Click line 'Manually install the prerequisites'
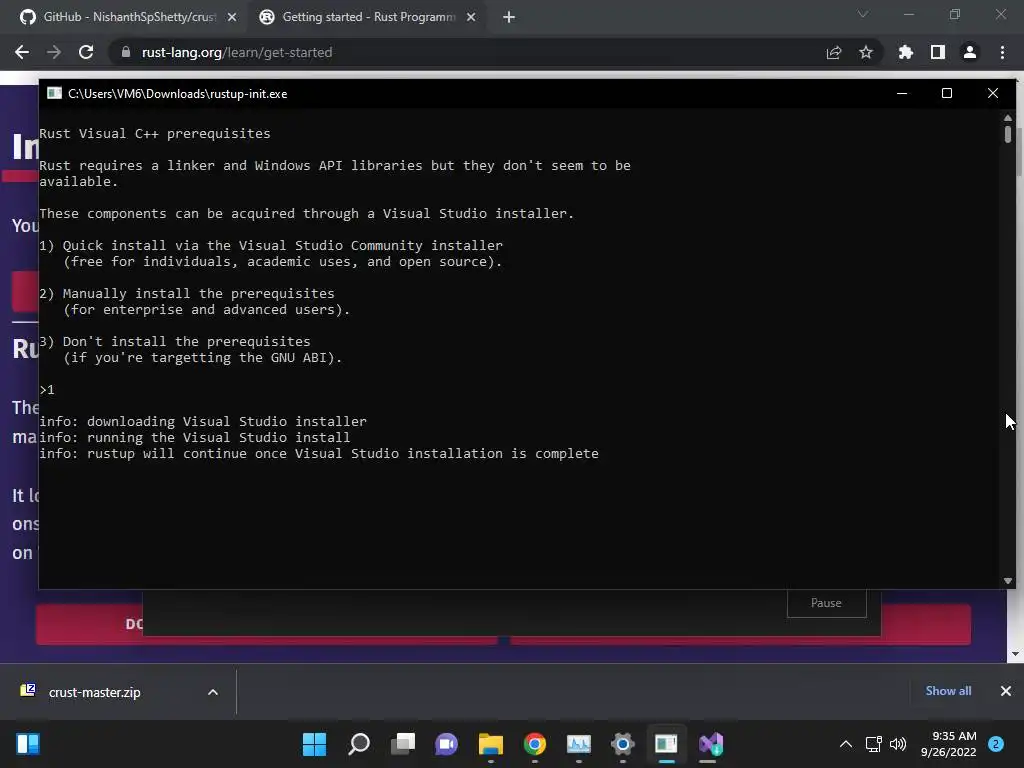 pos(199,293)
